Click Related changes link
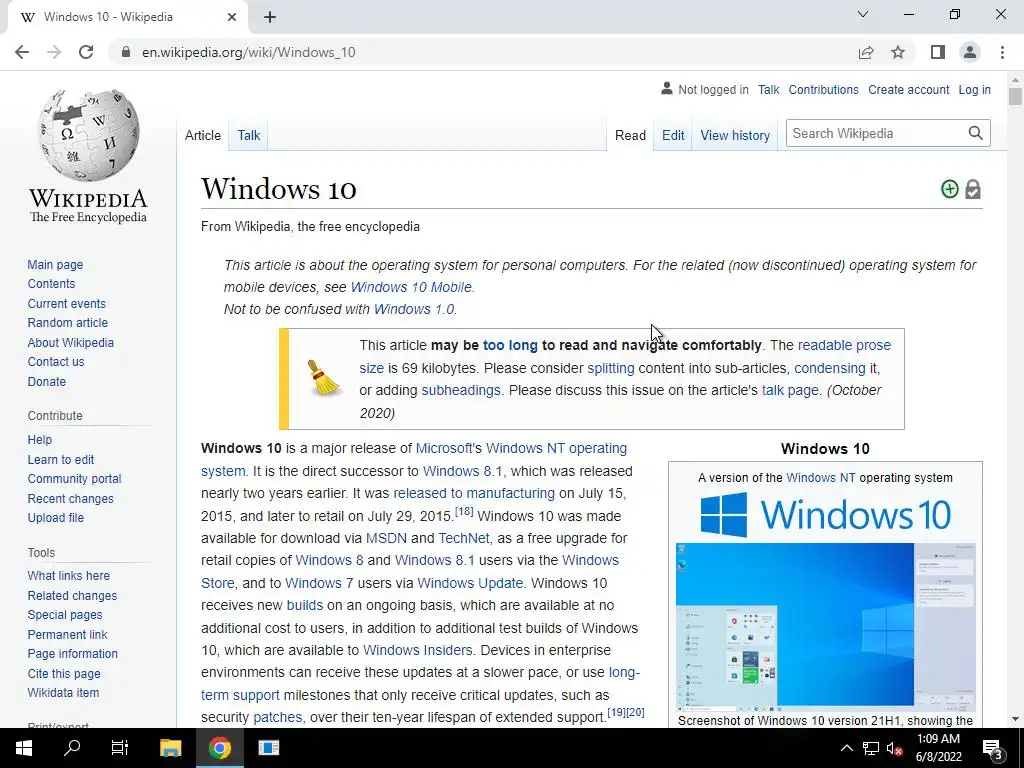Screen dimensions: 1024x768 (72, 596)
